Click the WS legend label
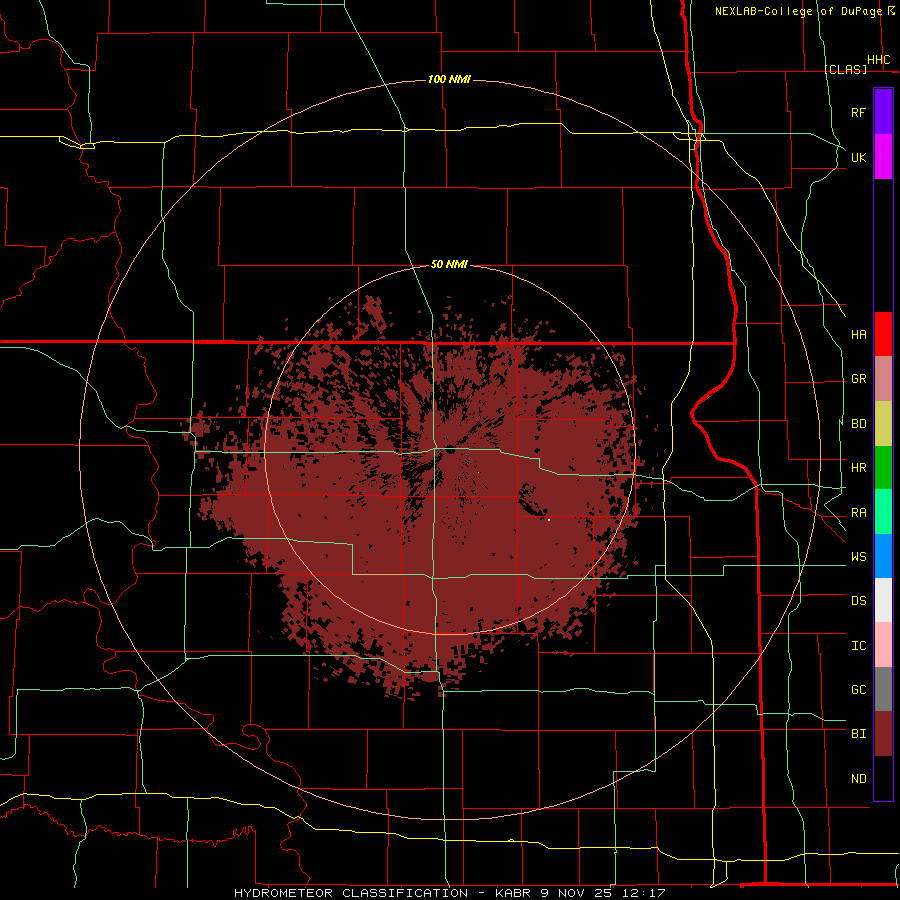900x900 pixels. click(859, 557)
